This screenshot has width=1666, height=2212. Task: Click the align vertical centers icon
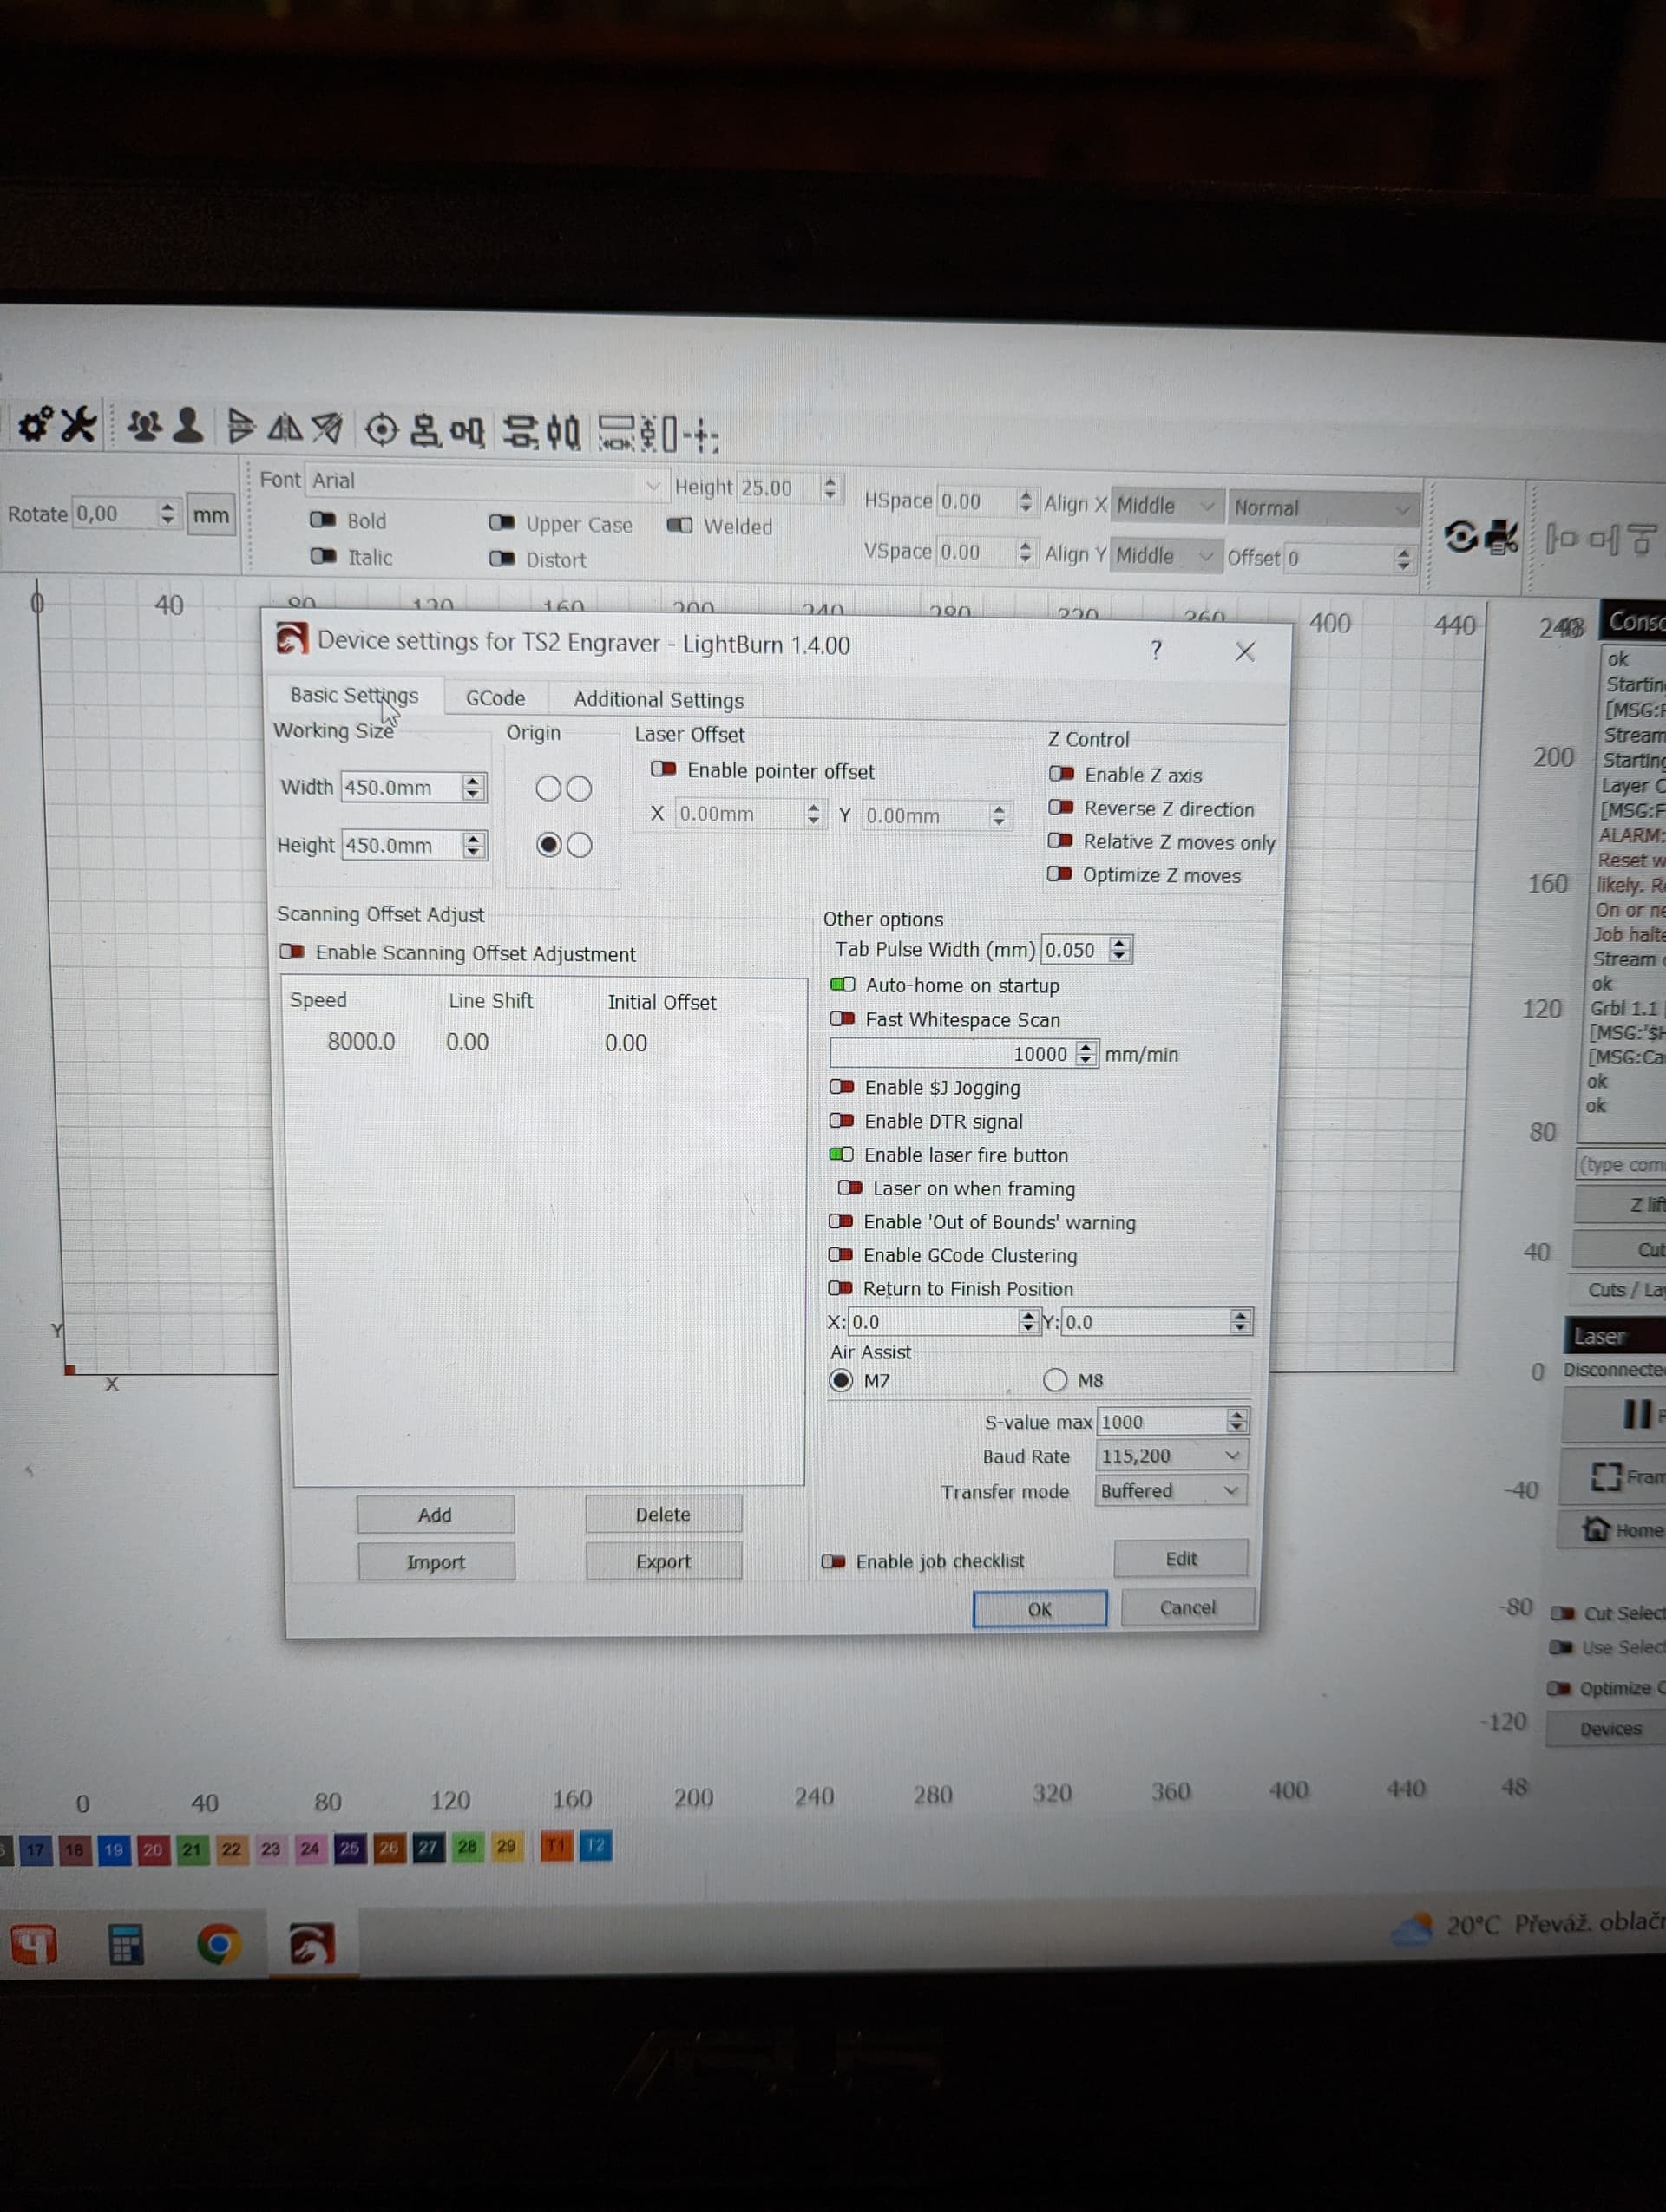tap(426, 432)
